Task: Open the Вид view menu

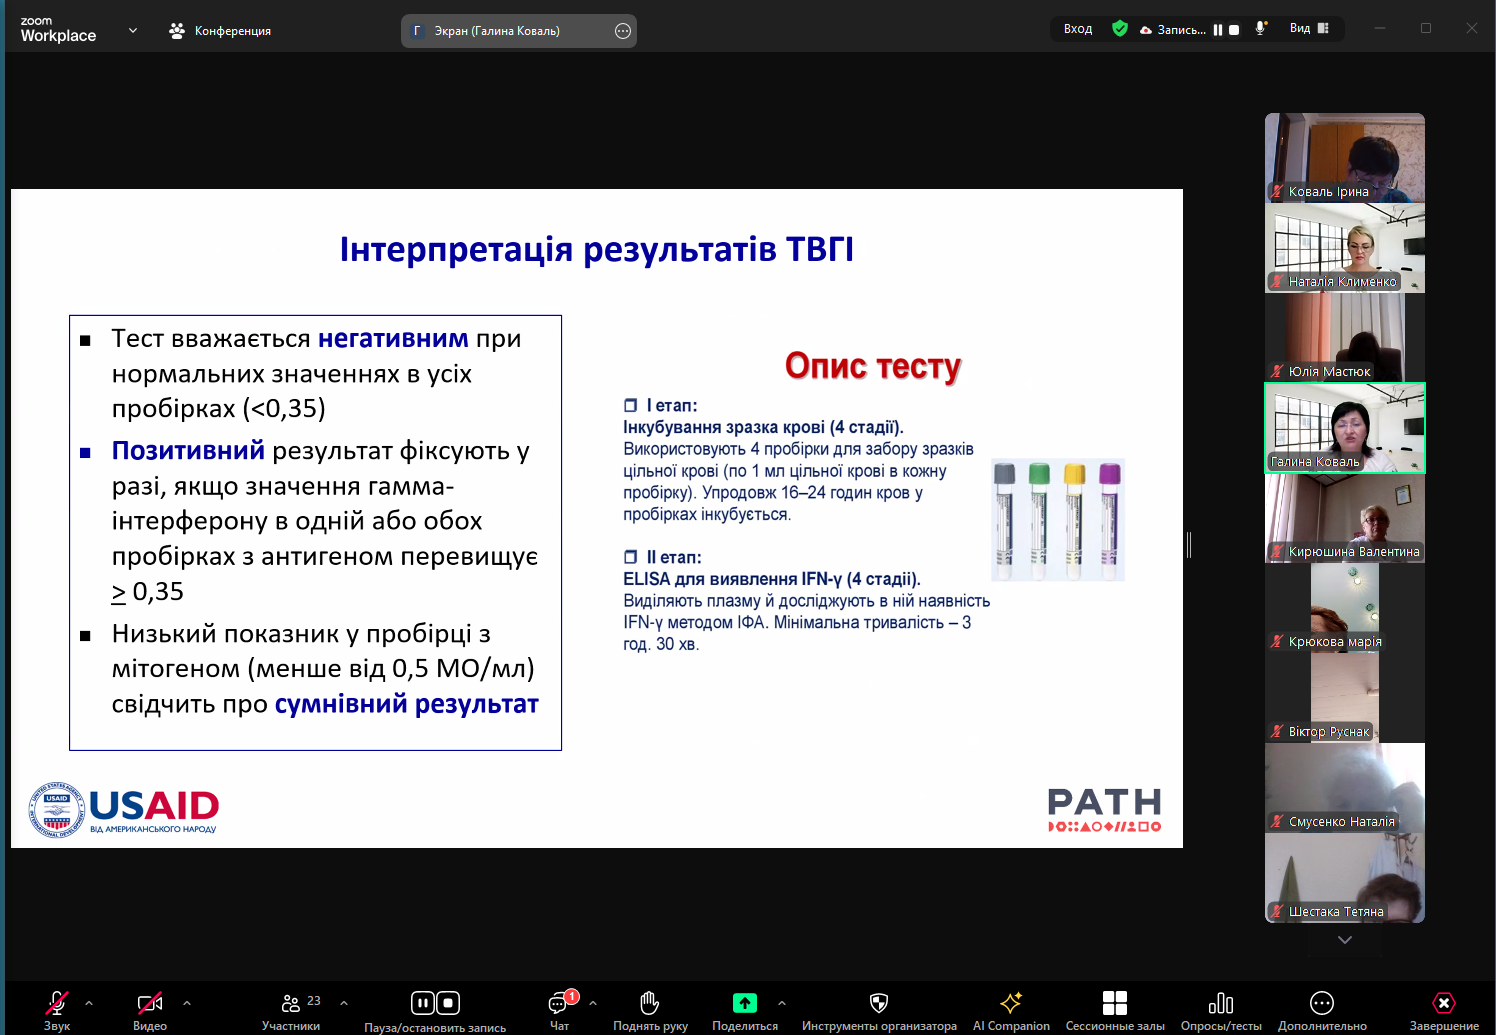Action: tap(1308, 29)
